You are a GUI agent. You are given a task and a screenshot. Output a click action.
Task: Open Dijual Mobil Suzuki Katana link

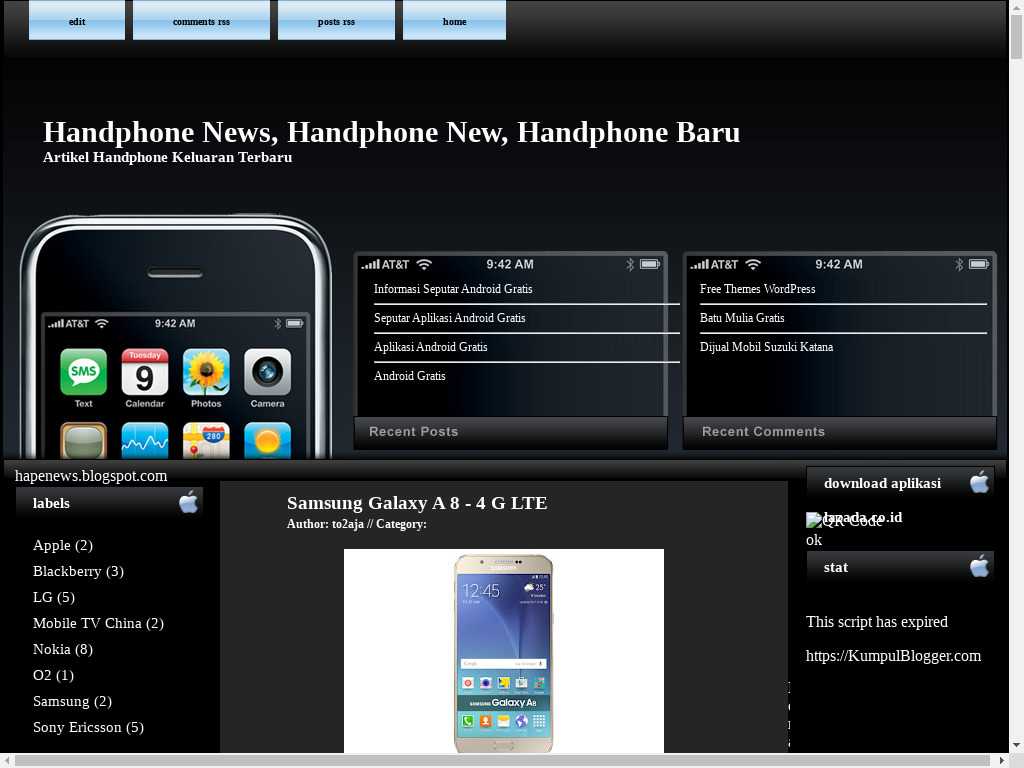click(x=766, y=347)
